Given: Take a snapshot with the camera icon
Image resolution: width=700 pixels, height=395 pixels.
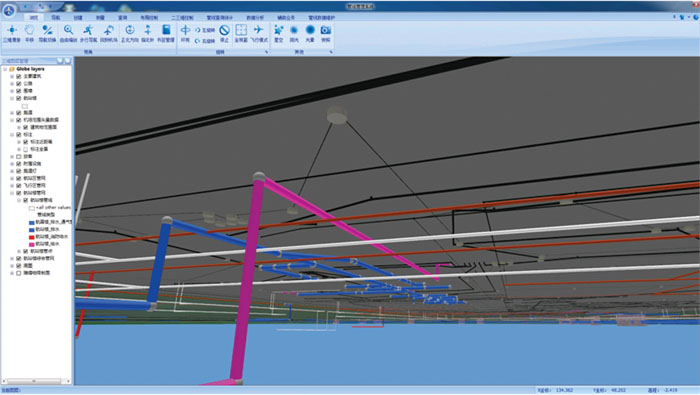Looking at the screenshot, I should click(326, 33).
